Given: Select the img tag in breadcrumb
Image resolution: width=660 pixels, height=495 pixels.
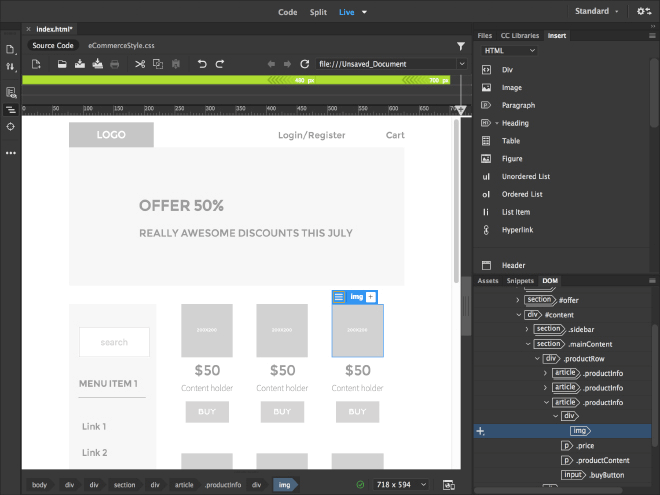Looking at the screenshot, I should (x=285, y=485).
